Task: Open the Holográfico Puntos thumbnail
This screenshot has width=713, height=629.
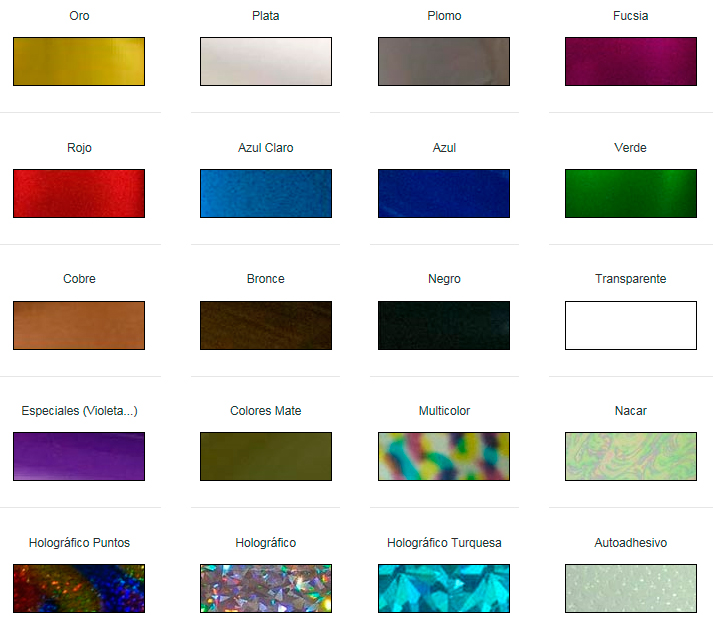Action: (x=79, y=589)
